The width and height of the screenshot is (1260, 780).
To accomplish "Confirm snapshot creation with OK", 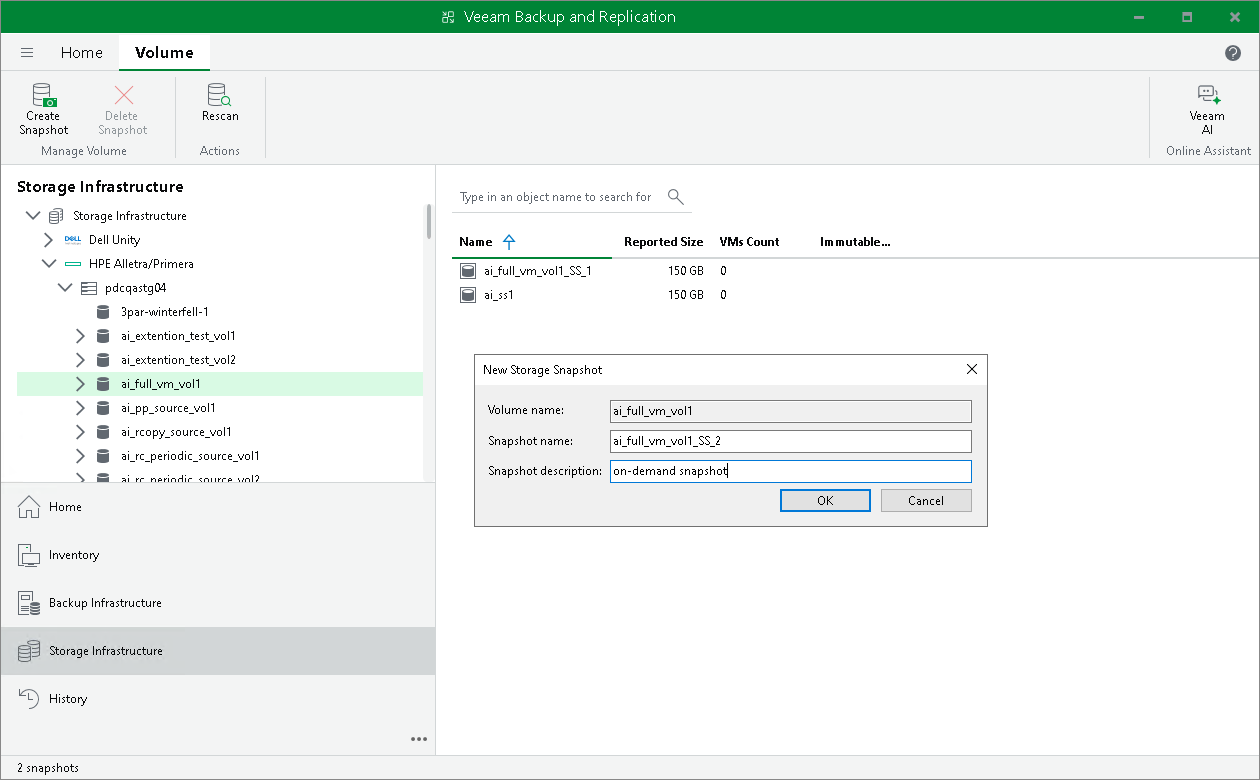I will pyautogui.click(x=825, y=501).
